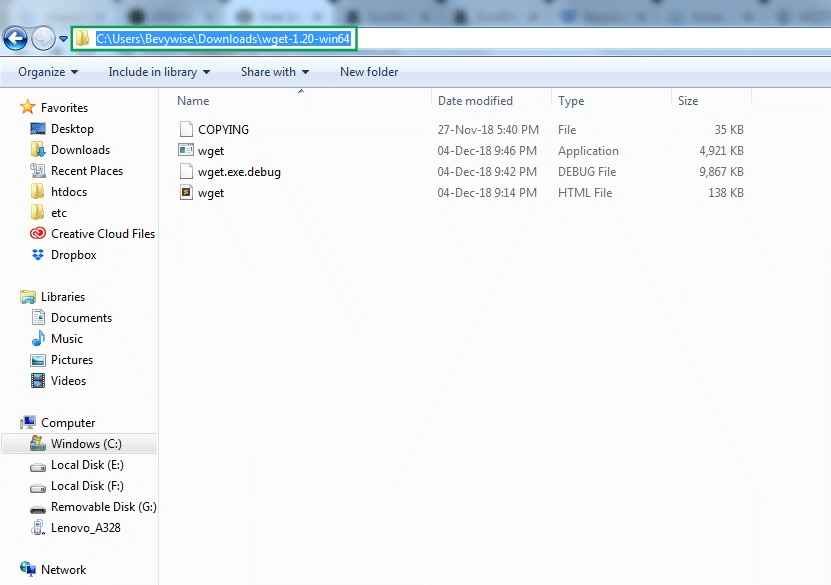Open the recent locations dropdown arrow
Image resolution: width=831 pixels, height=585 pixels.
tap(63, 39)
